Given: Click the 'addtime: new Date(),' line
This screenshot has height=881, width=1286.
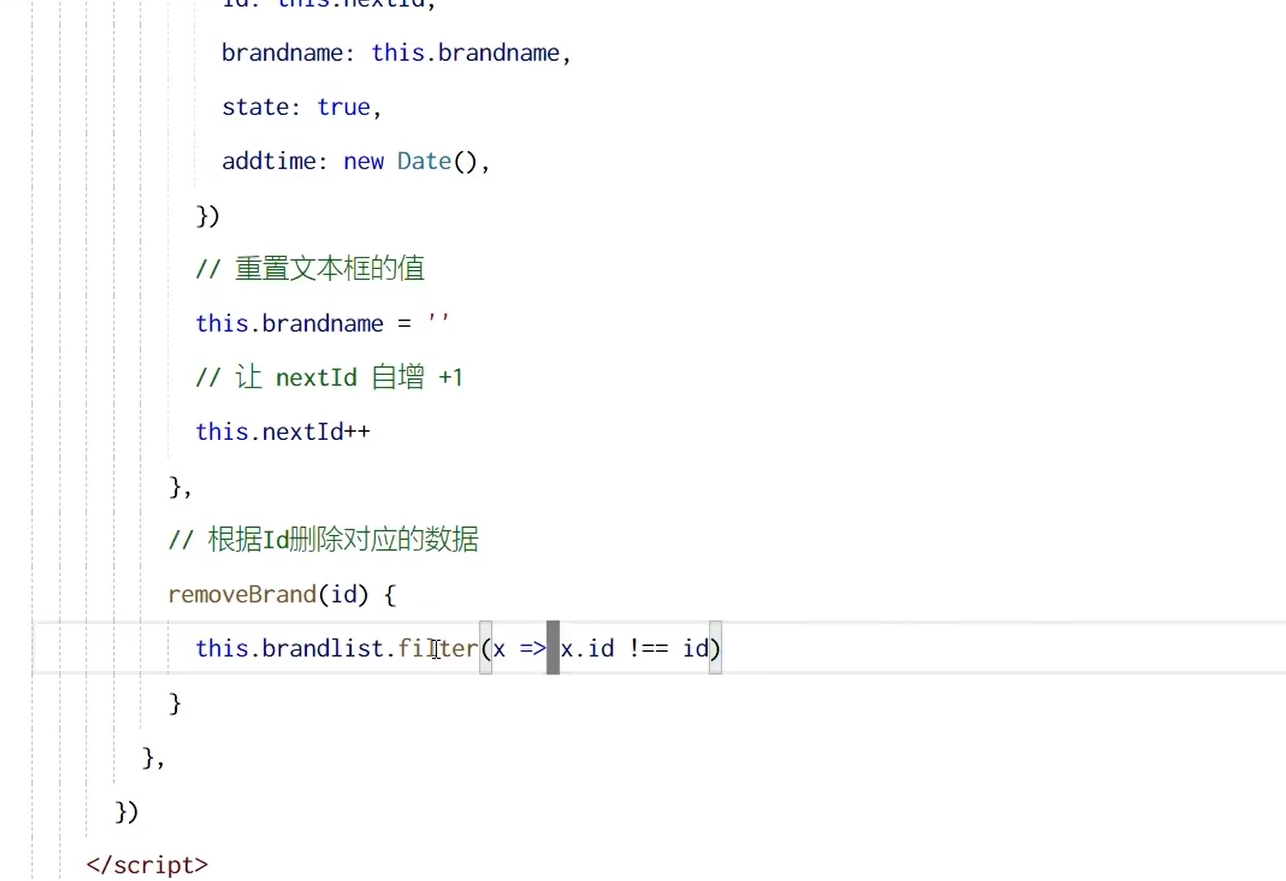Looking at the screenshot, I should pyautogui.click(x=356, y=161).
